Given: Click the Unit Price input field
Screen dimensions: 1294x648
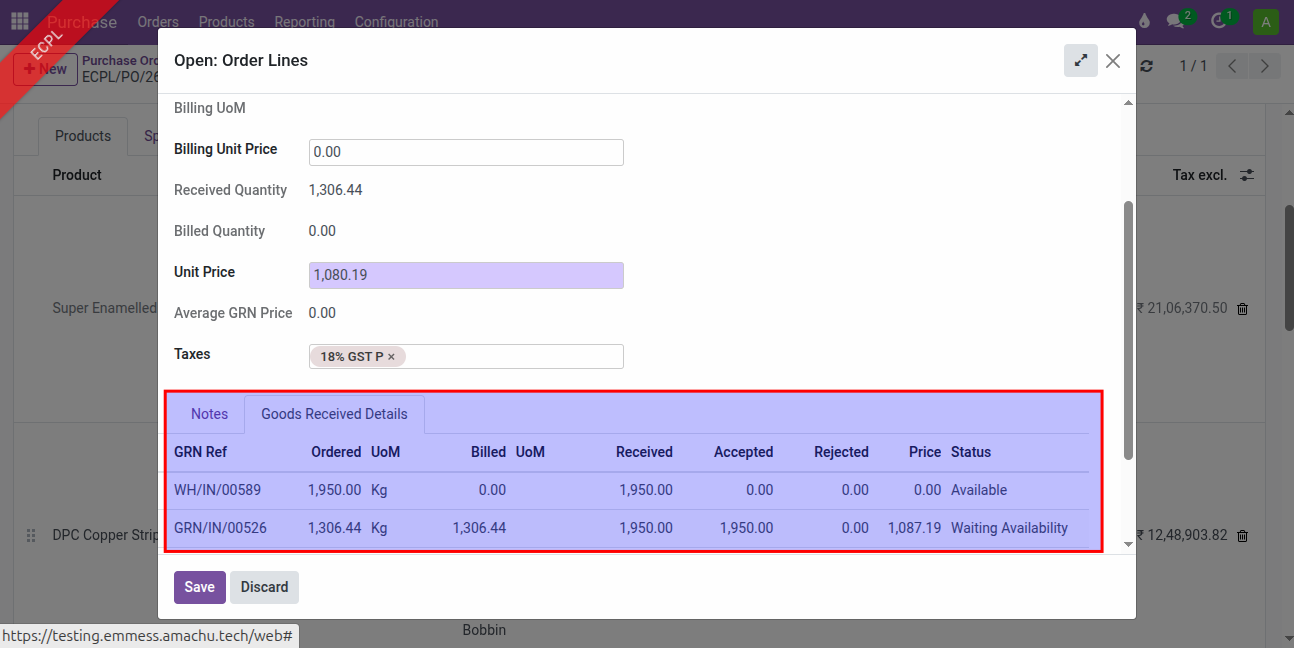Looking at the screenshot, I should click(466, 275).
